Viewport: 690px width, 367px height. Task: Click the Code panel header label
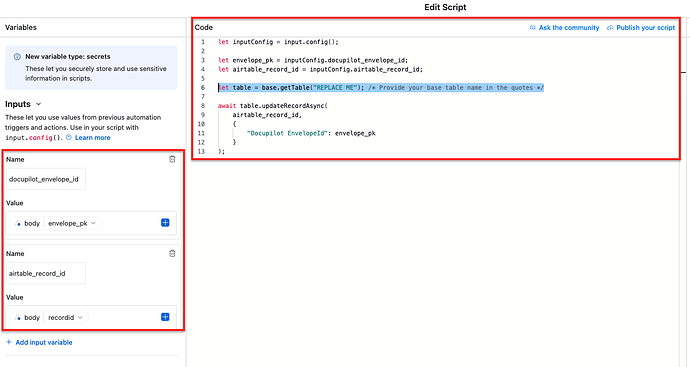[204, 27]
